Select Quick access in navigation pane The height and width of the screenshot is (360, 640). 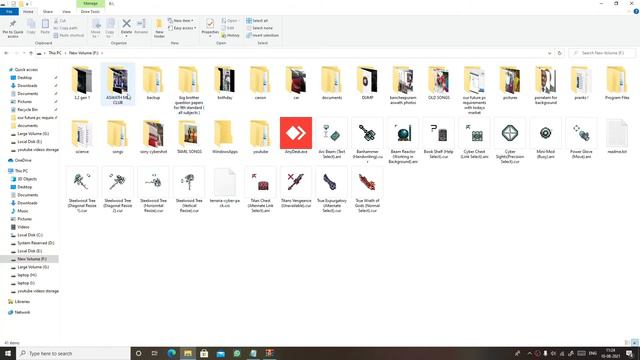coord(26,70)
